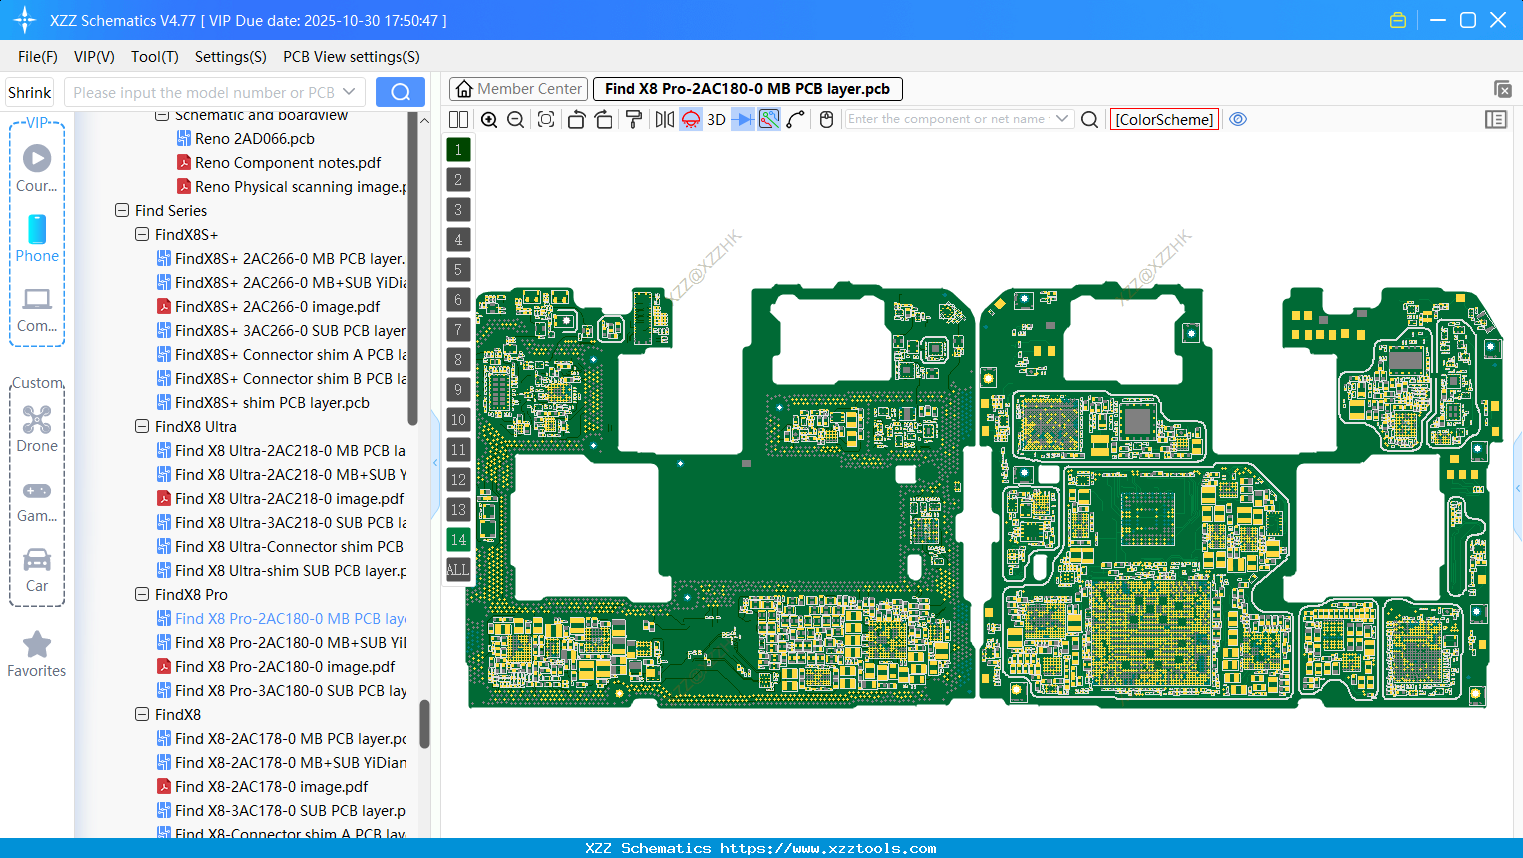Select the paint brush coloring tool
Image resolution: width=1523 pixels, height=858 pixels.
pyautogui.click(x=634, y=119)
